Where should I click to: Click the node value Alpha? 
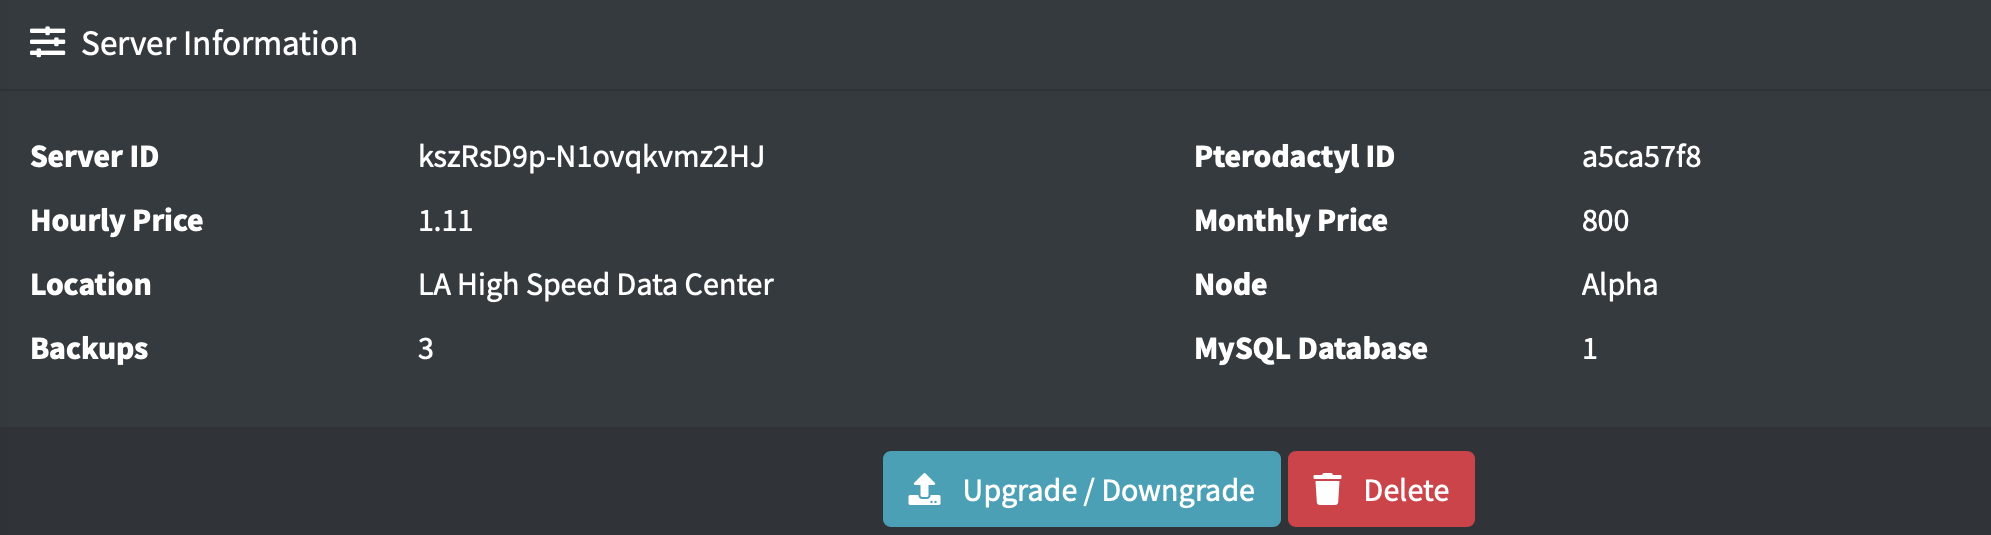[x=1619, y=285]
